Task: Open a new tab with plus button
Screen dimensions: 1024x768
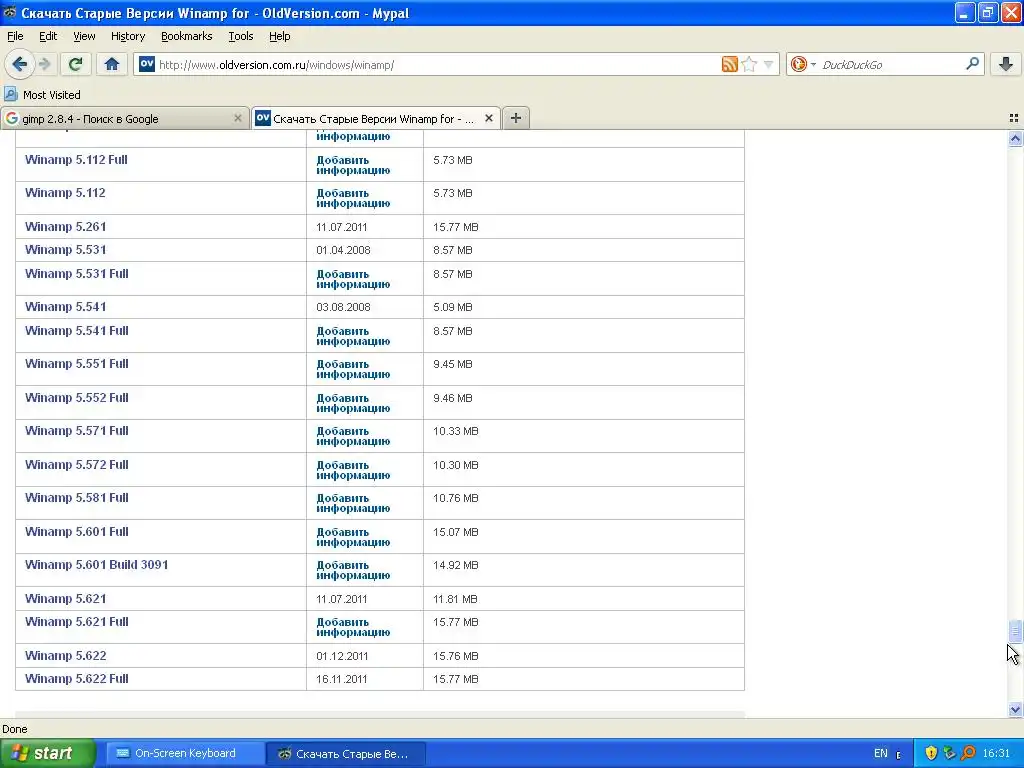Action: (515, 118)
